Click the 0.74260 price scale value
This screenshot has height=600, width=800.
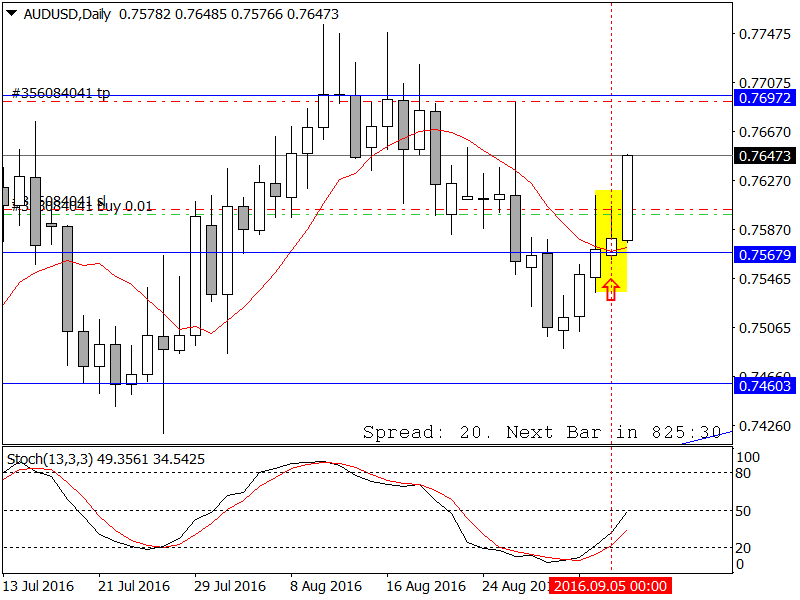point(765,426)
